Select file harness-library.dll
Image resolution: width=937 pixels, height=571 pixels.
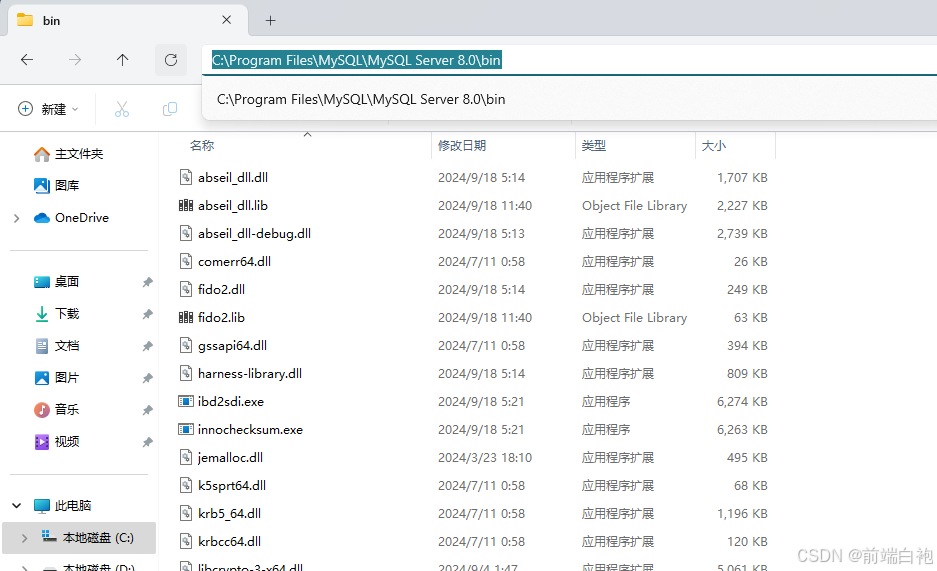tap(250, 374)
